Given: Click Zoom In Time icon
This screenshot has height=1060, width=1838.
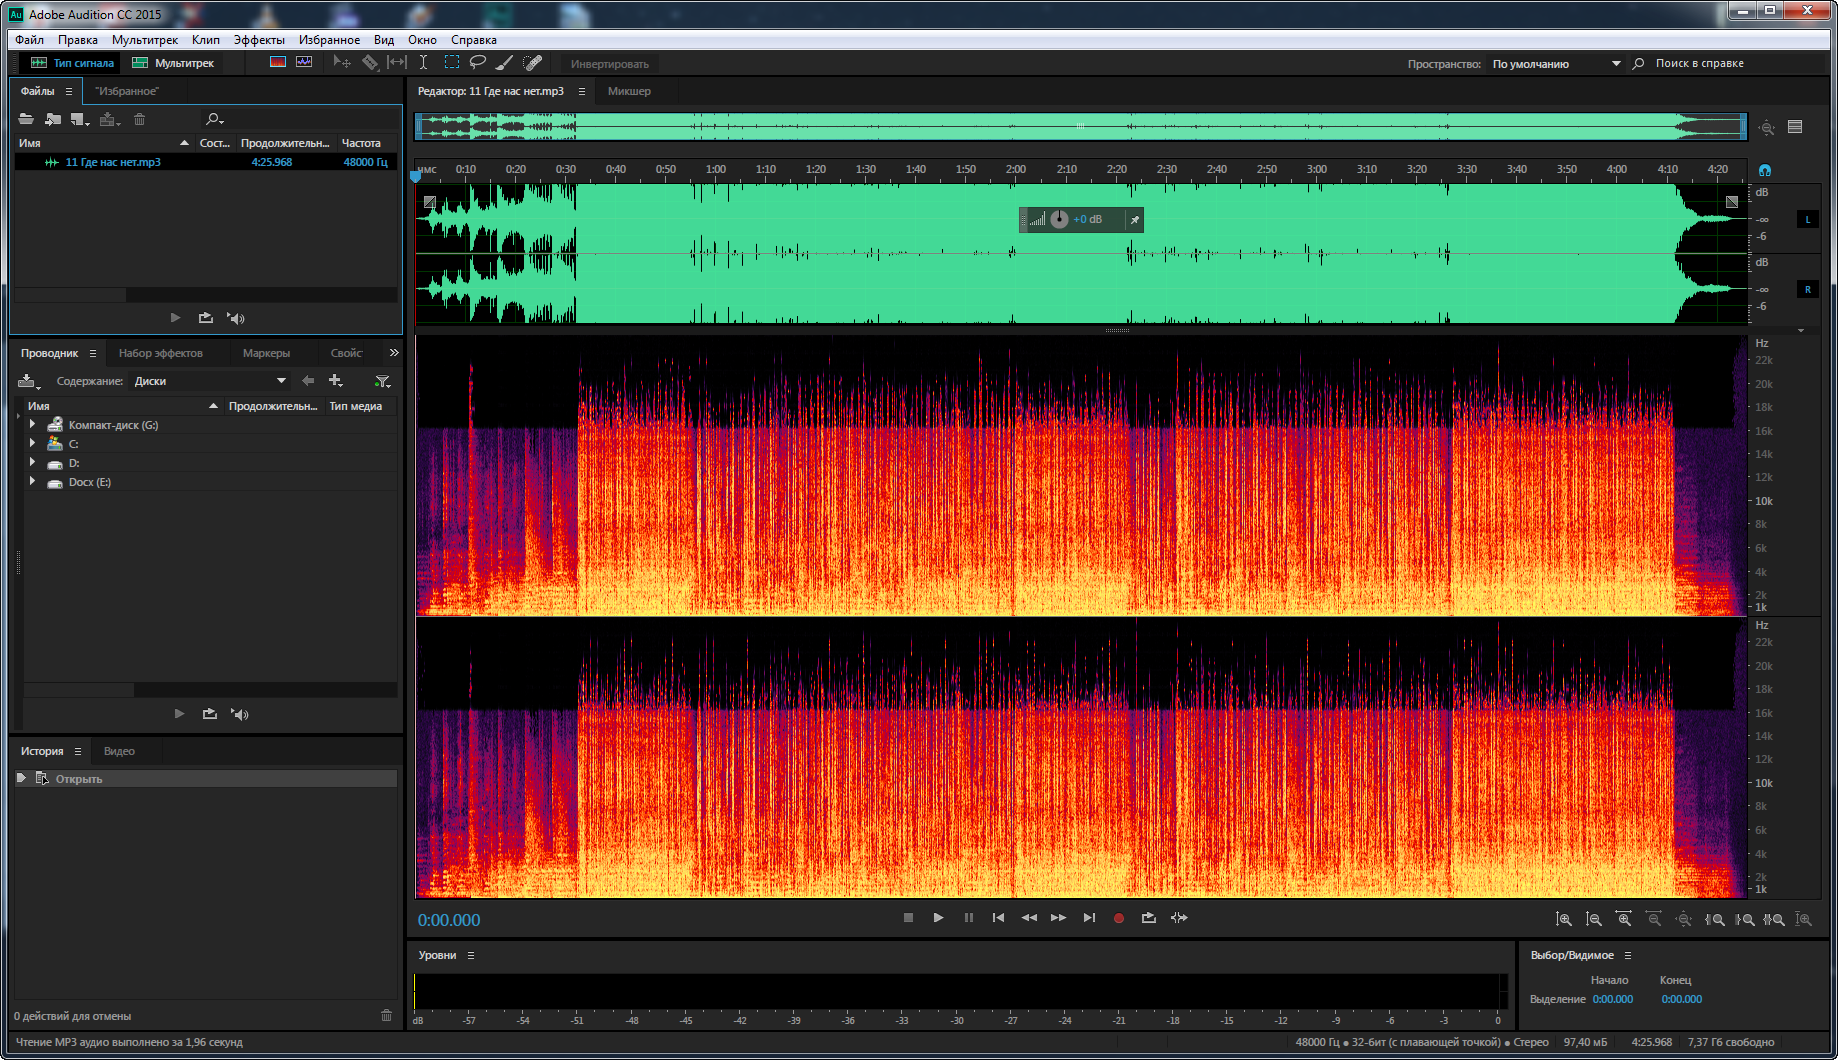Looking at the screenshot, I should coord(1624,919).
